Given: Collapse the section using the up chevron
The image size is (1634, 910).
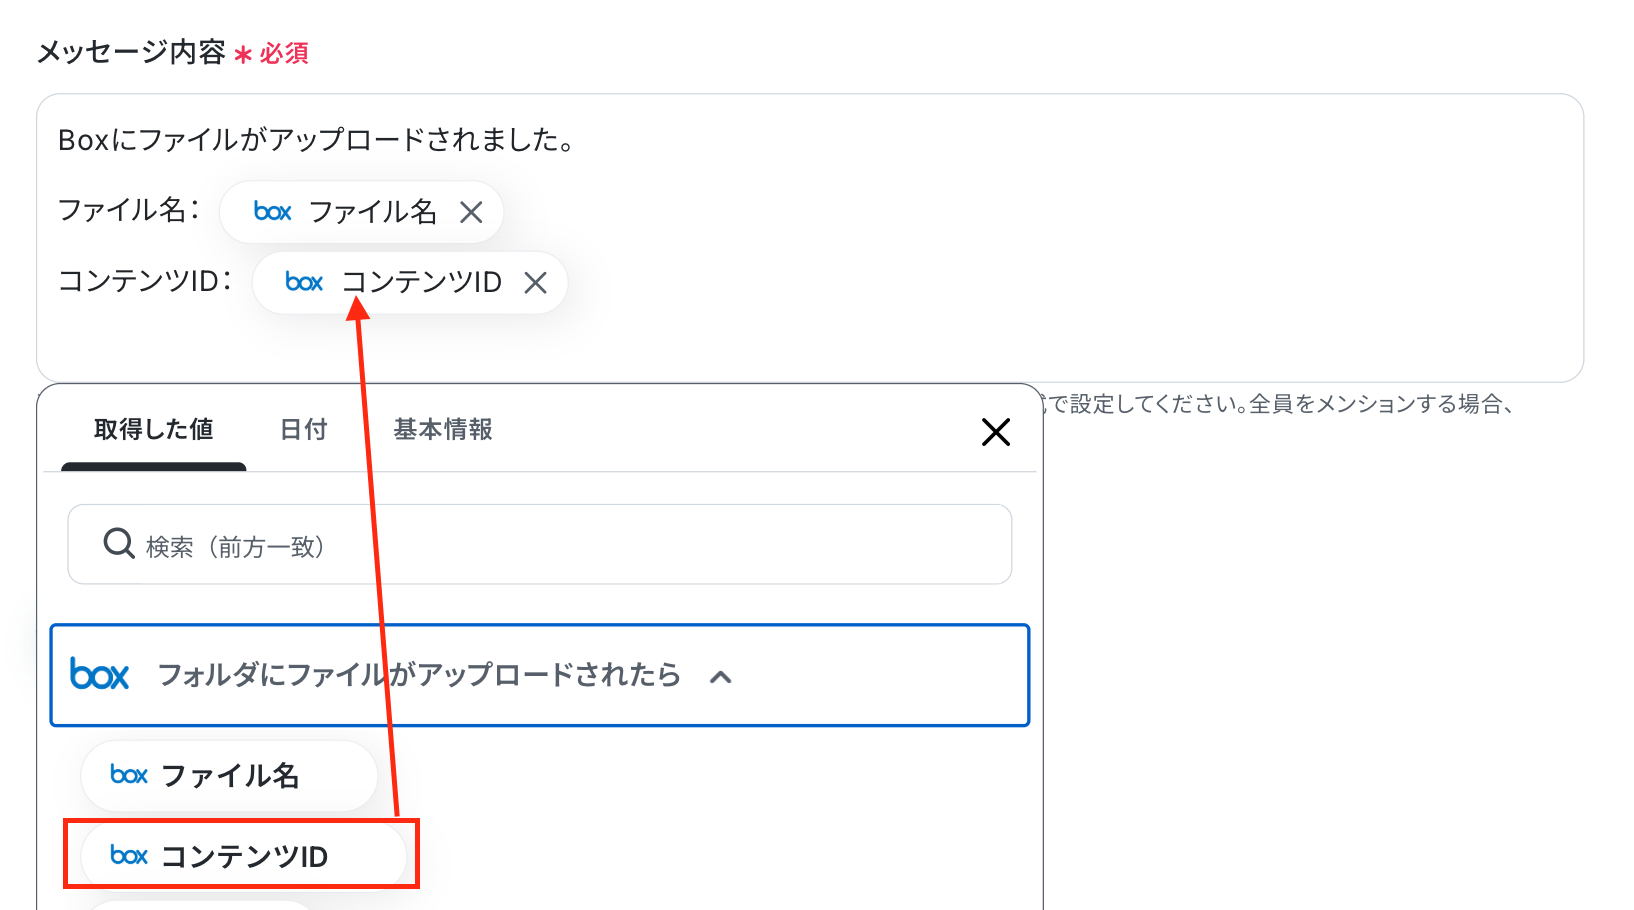Looking at the screenshot, I should tap(720, 677).
